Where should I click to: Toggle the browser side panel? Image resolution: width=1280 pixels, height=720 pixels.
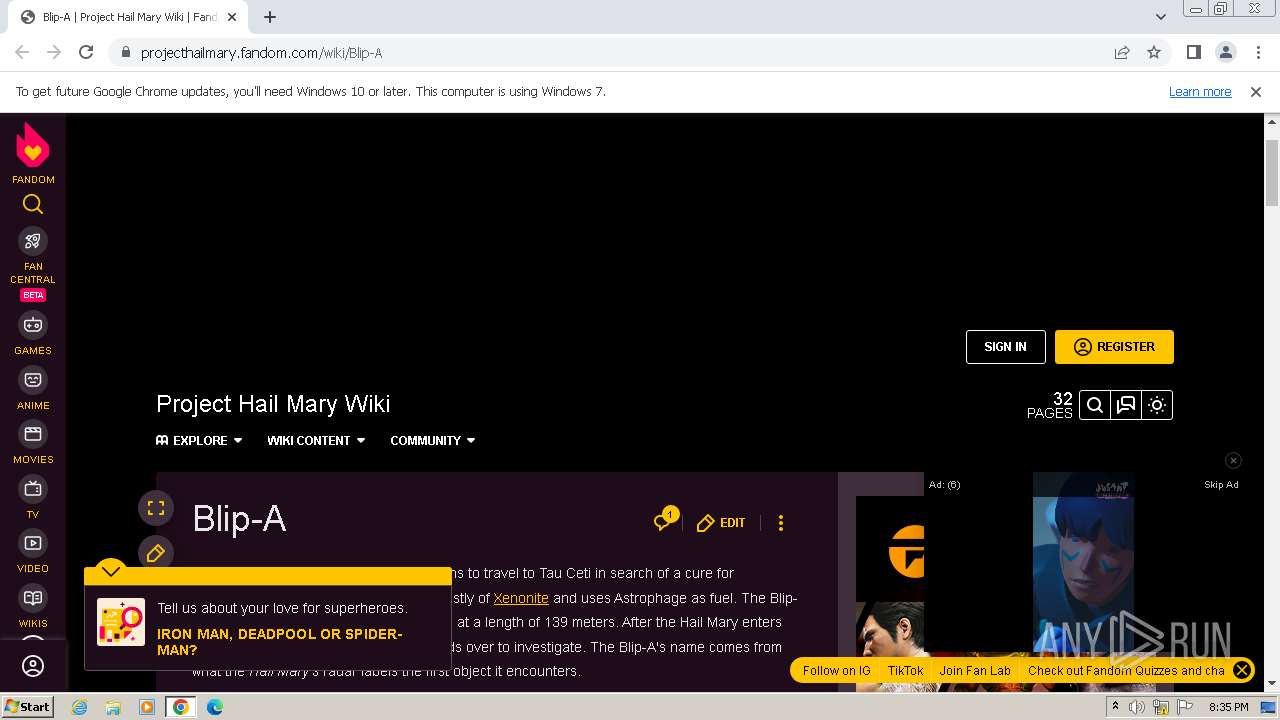[x=1193, y=53]
